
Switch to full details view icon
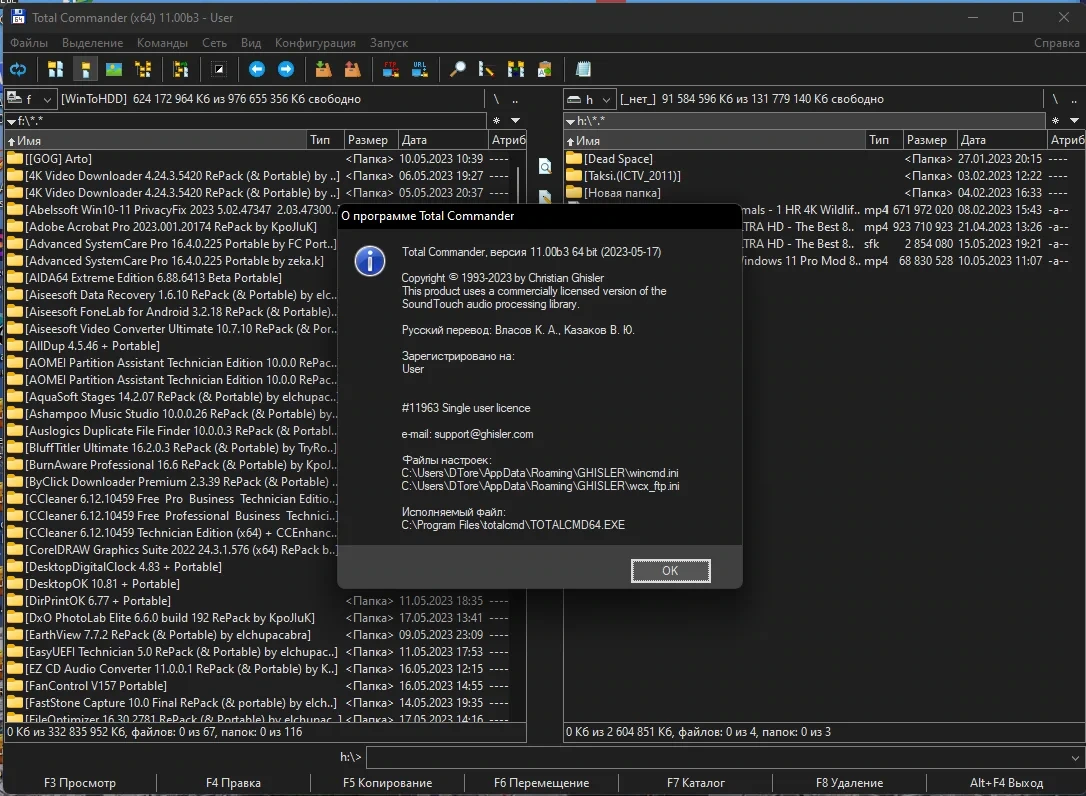coord(85,69)
